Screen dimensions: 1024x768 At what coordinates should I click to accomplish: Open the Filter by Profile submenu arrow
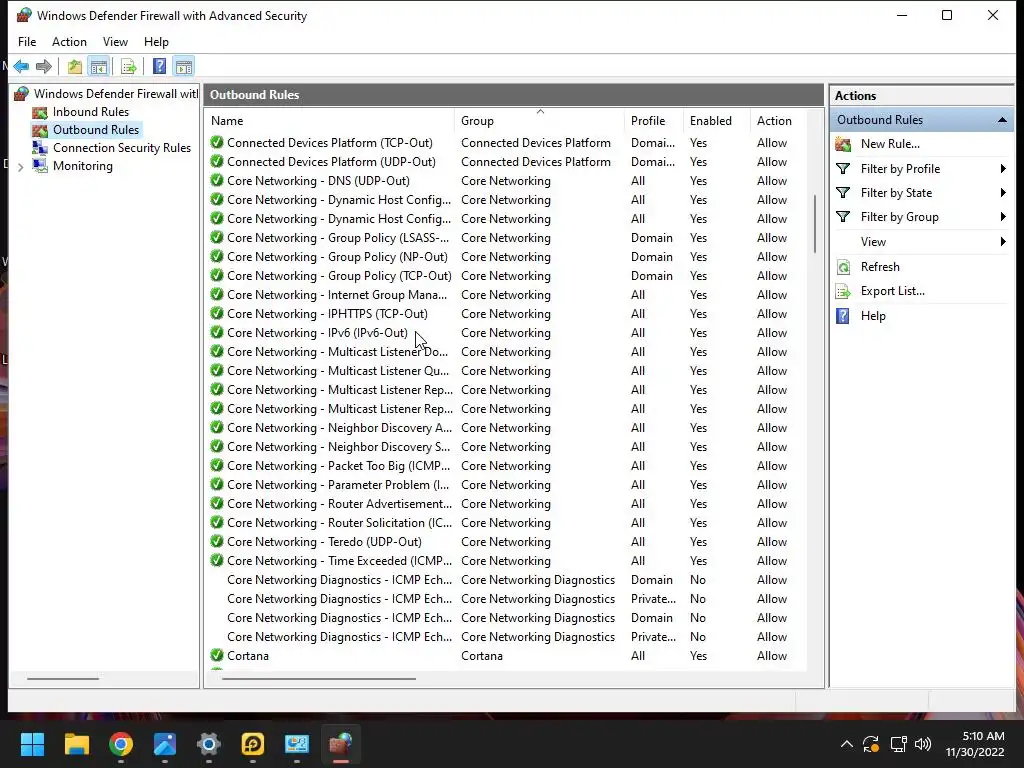(x=1003, y=168)
